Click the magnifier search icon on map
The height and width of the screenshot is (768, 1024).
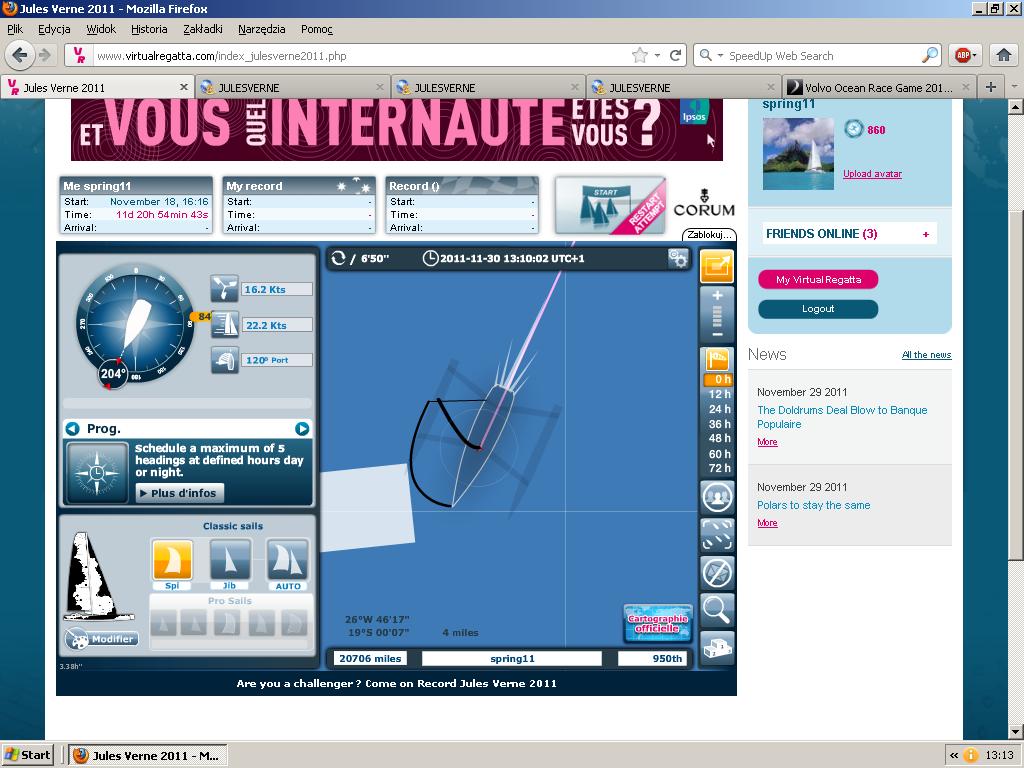coord(717,608)
